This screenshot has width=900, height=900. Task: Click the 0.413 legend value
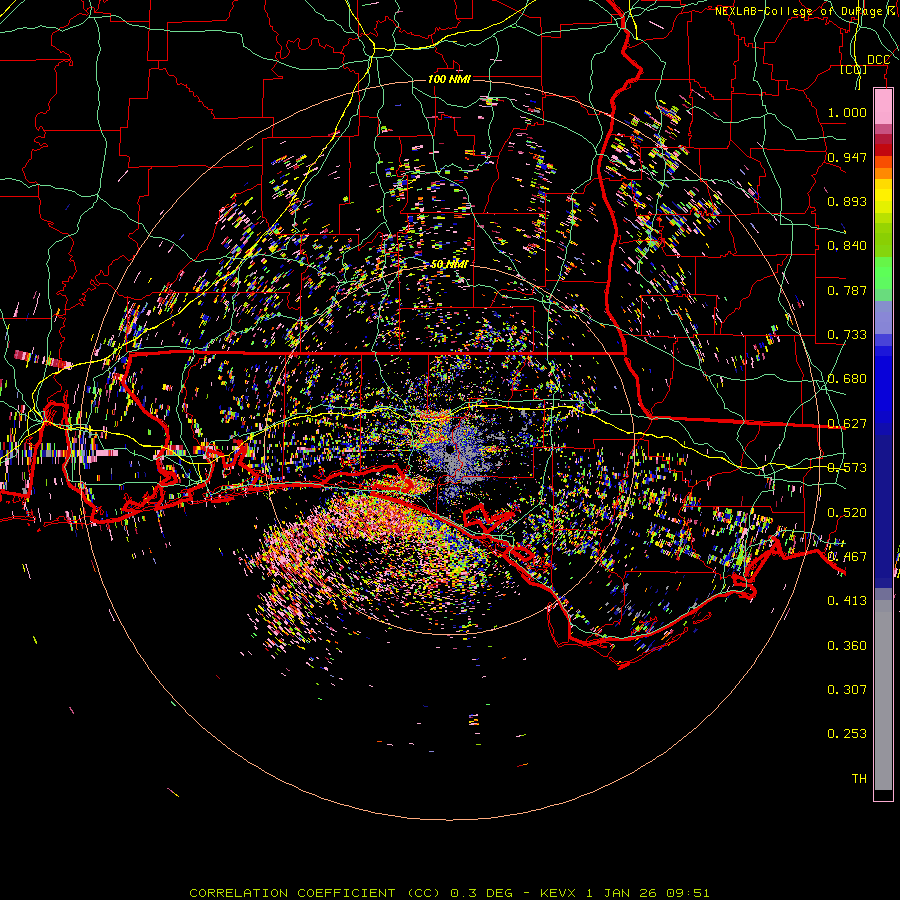[847, 601]
